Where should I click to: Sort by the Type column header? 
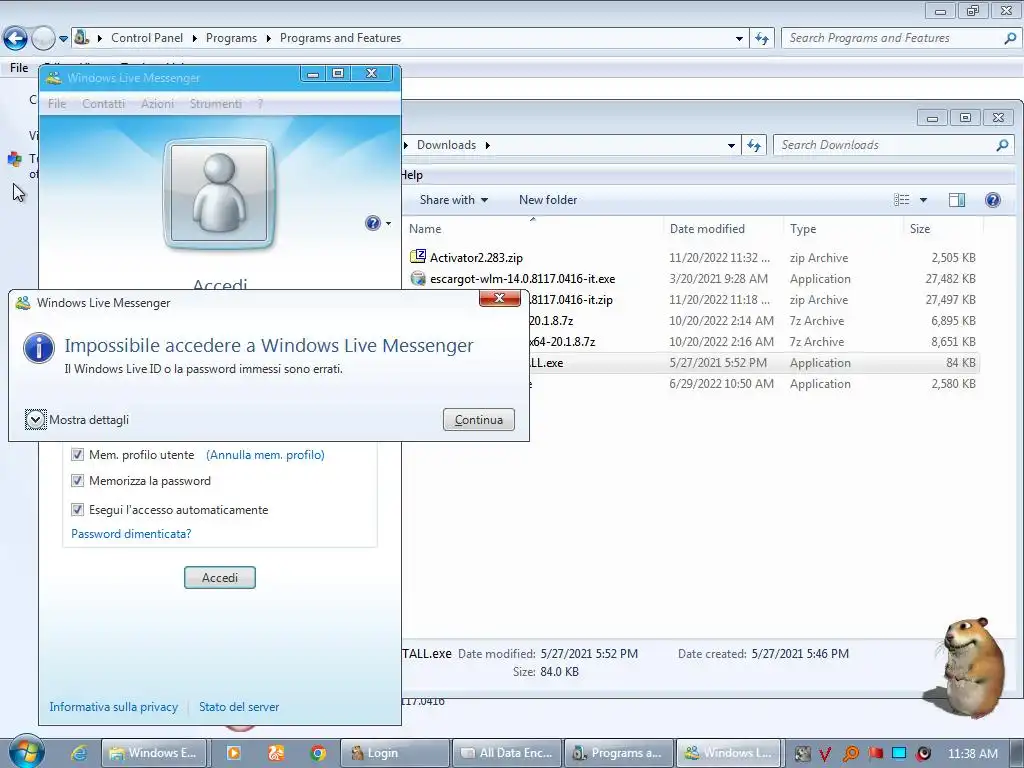(x=843, y=229)
